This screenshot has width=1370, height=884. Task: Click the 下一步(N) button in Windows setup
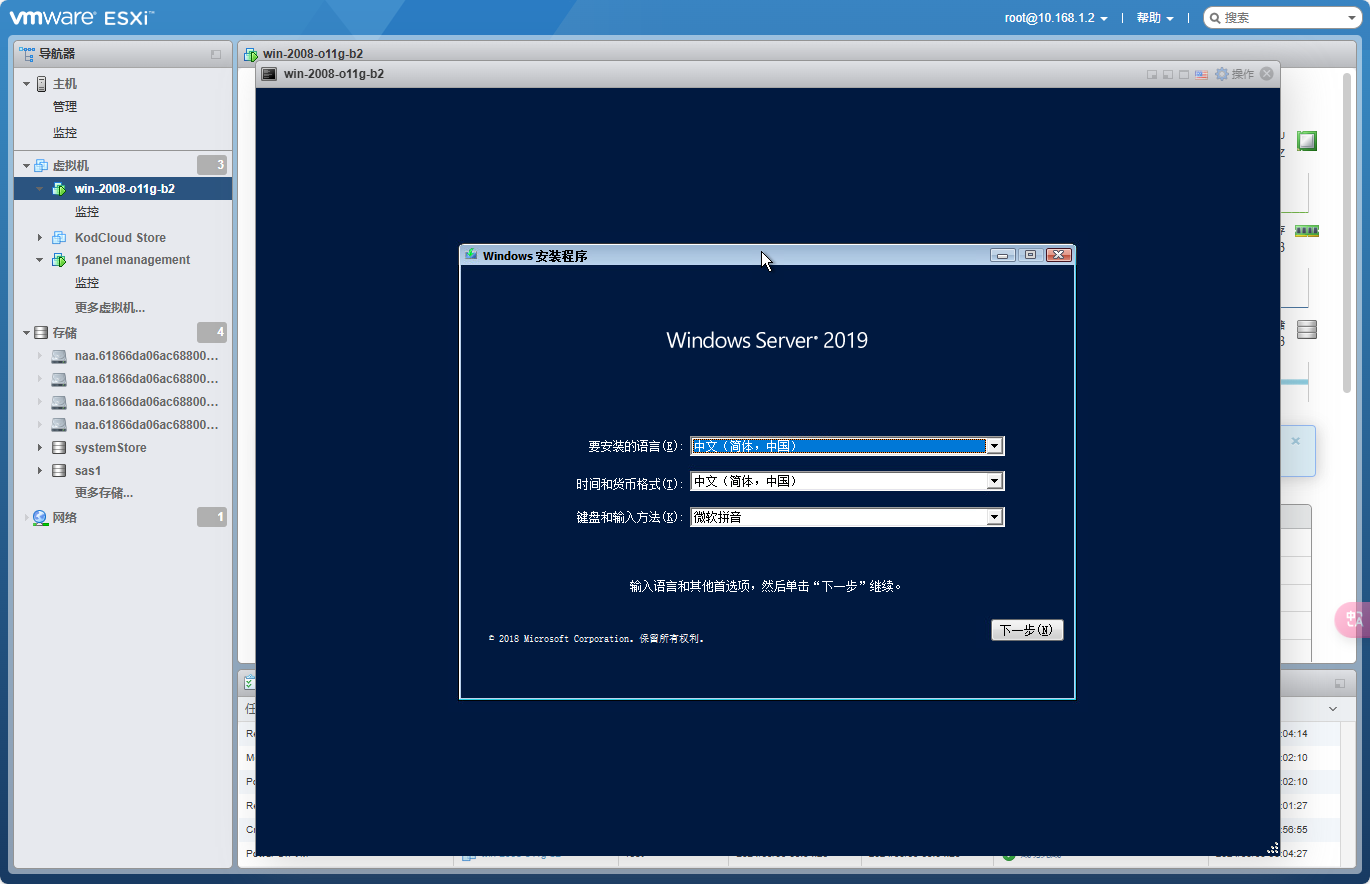[1027, 630]
